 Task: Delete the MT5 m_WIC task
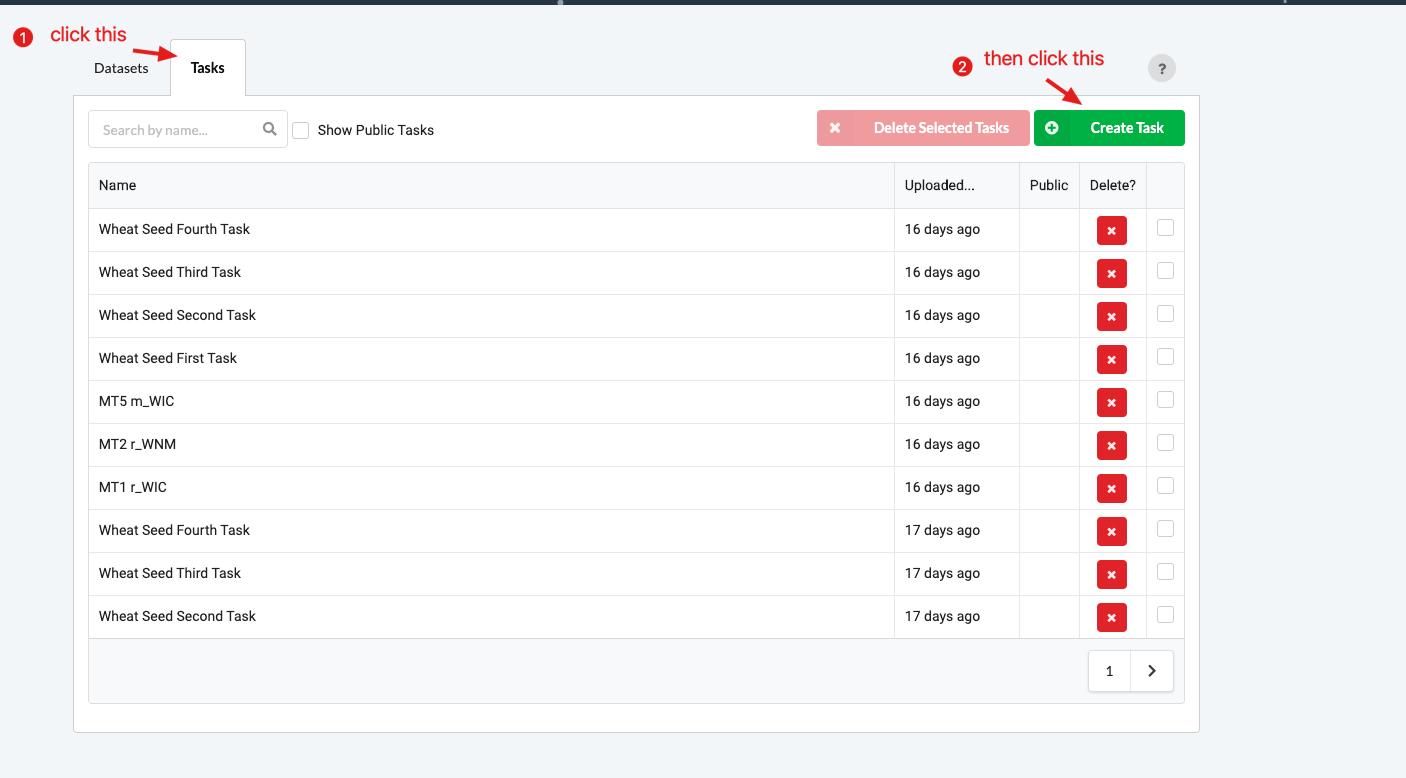point(1111,402)
